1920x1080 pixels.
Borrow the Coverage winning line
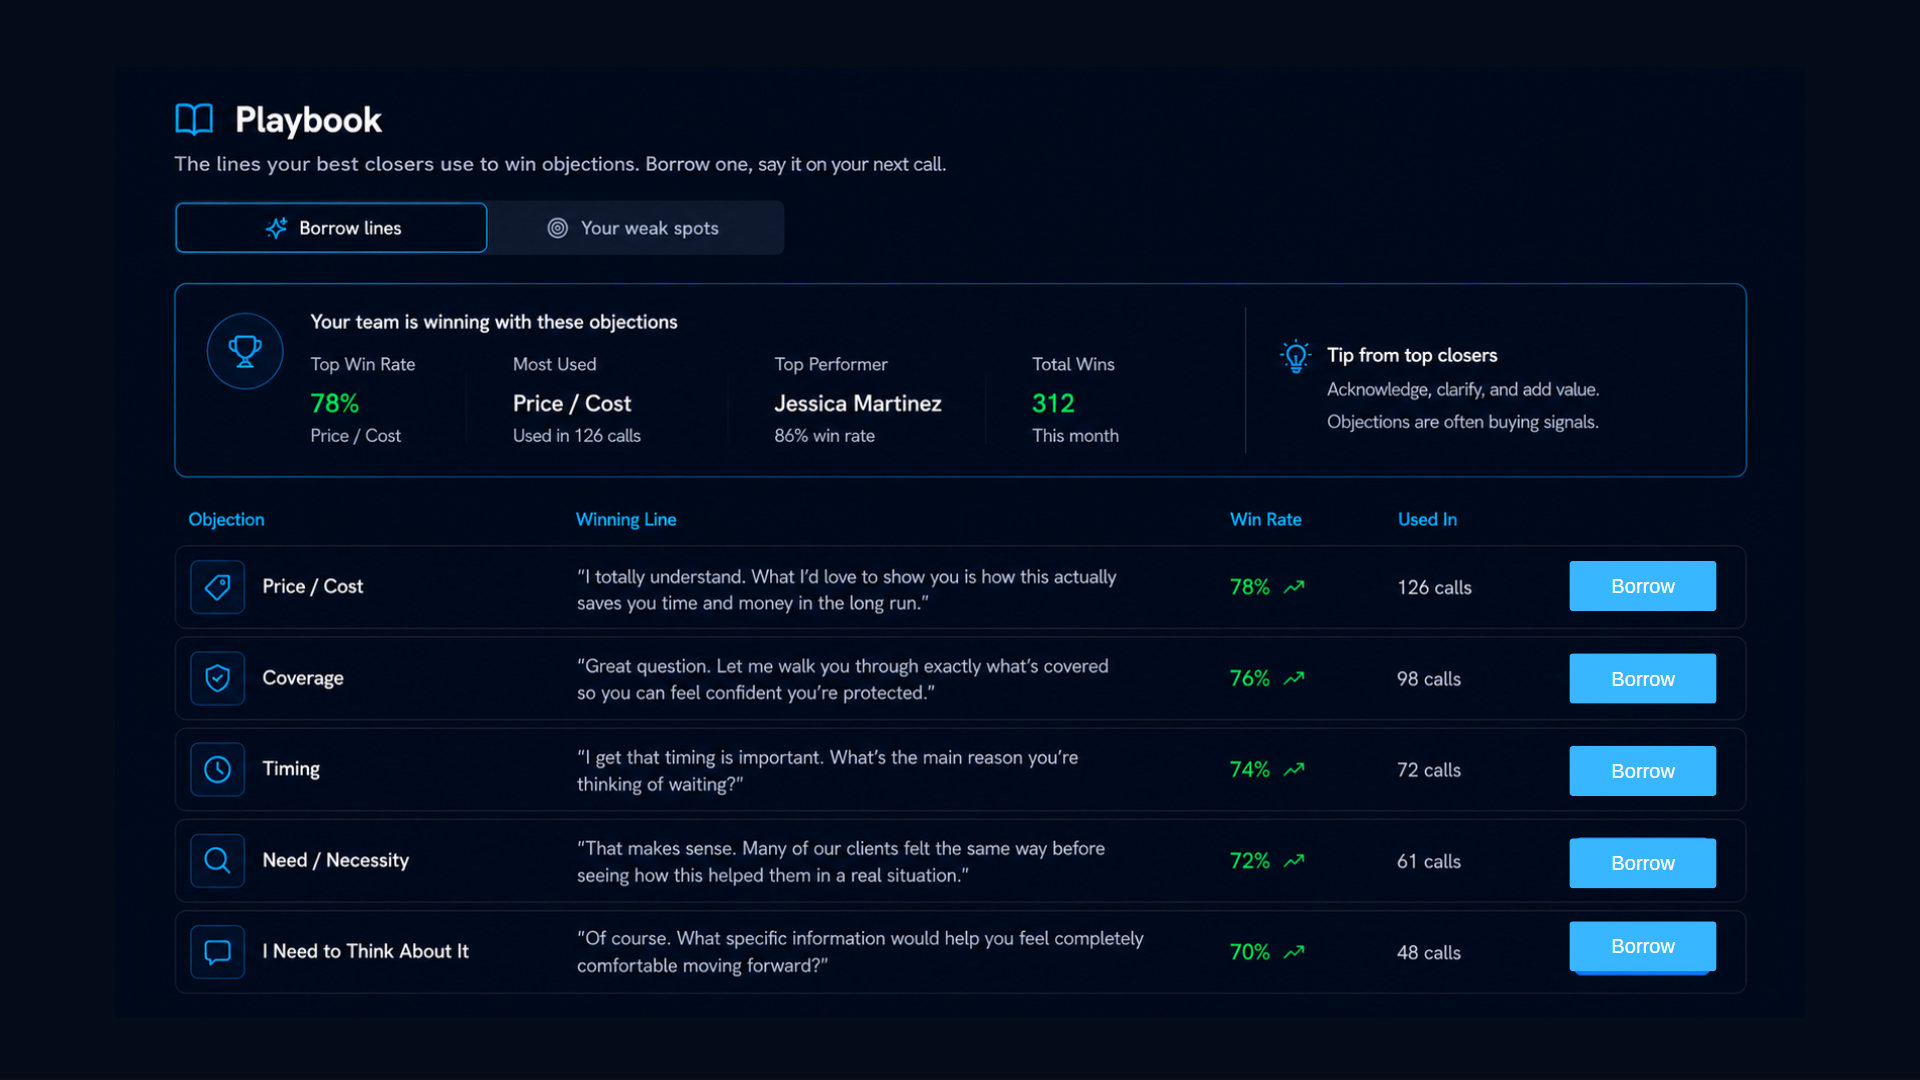point(1642,679)
